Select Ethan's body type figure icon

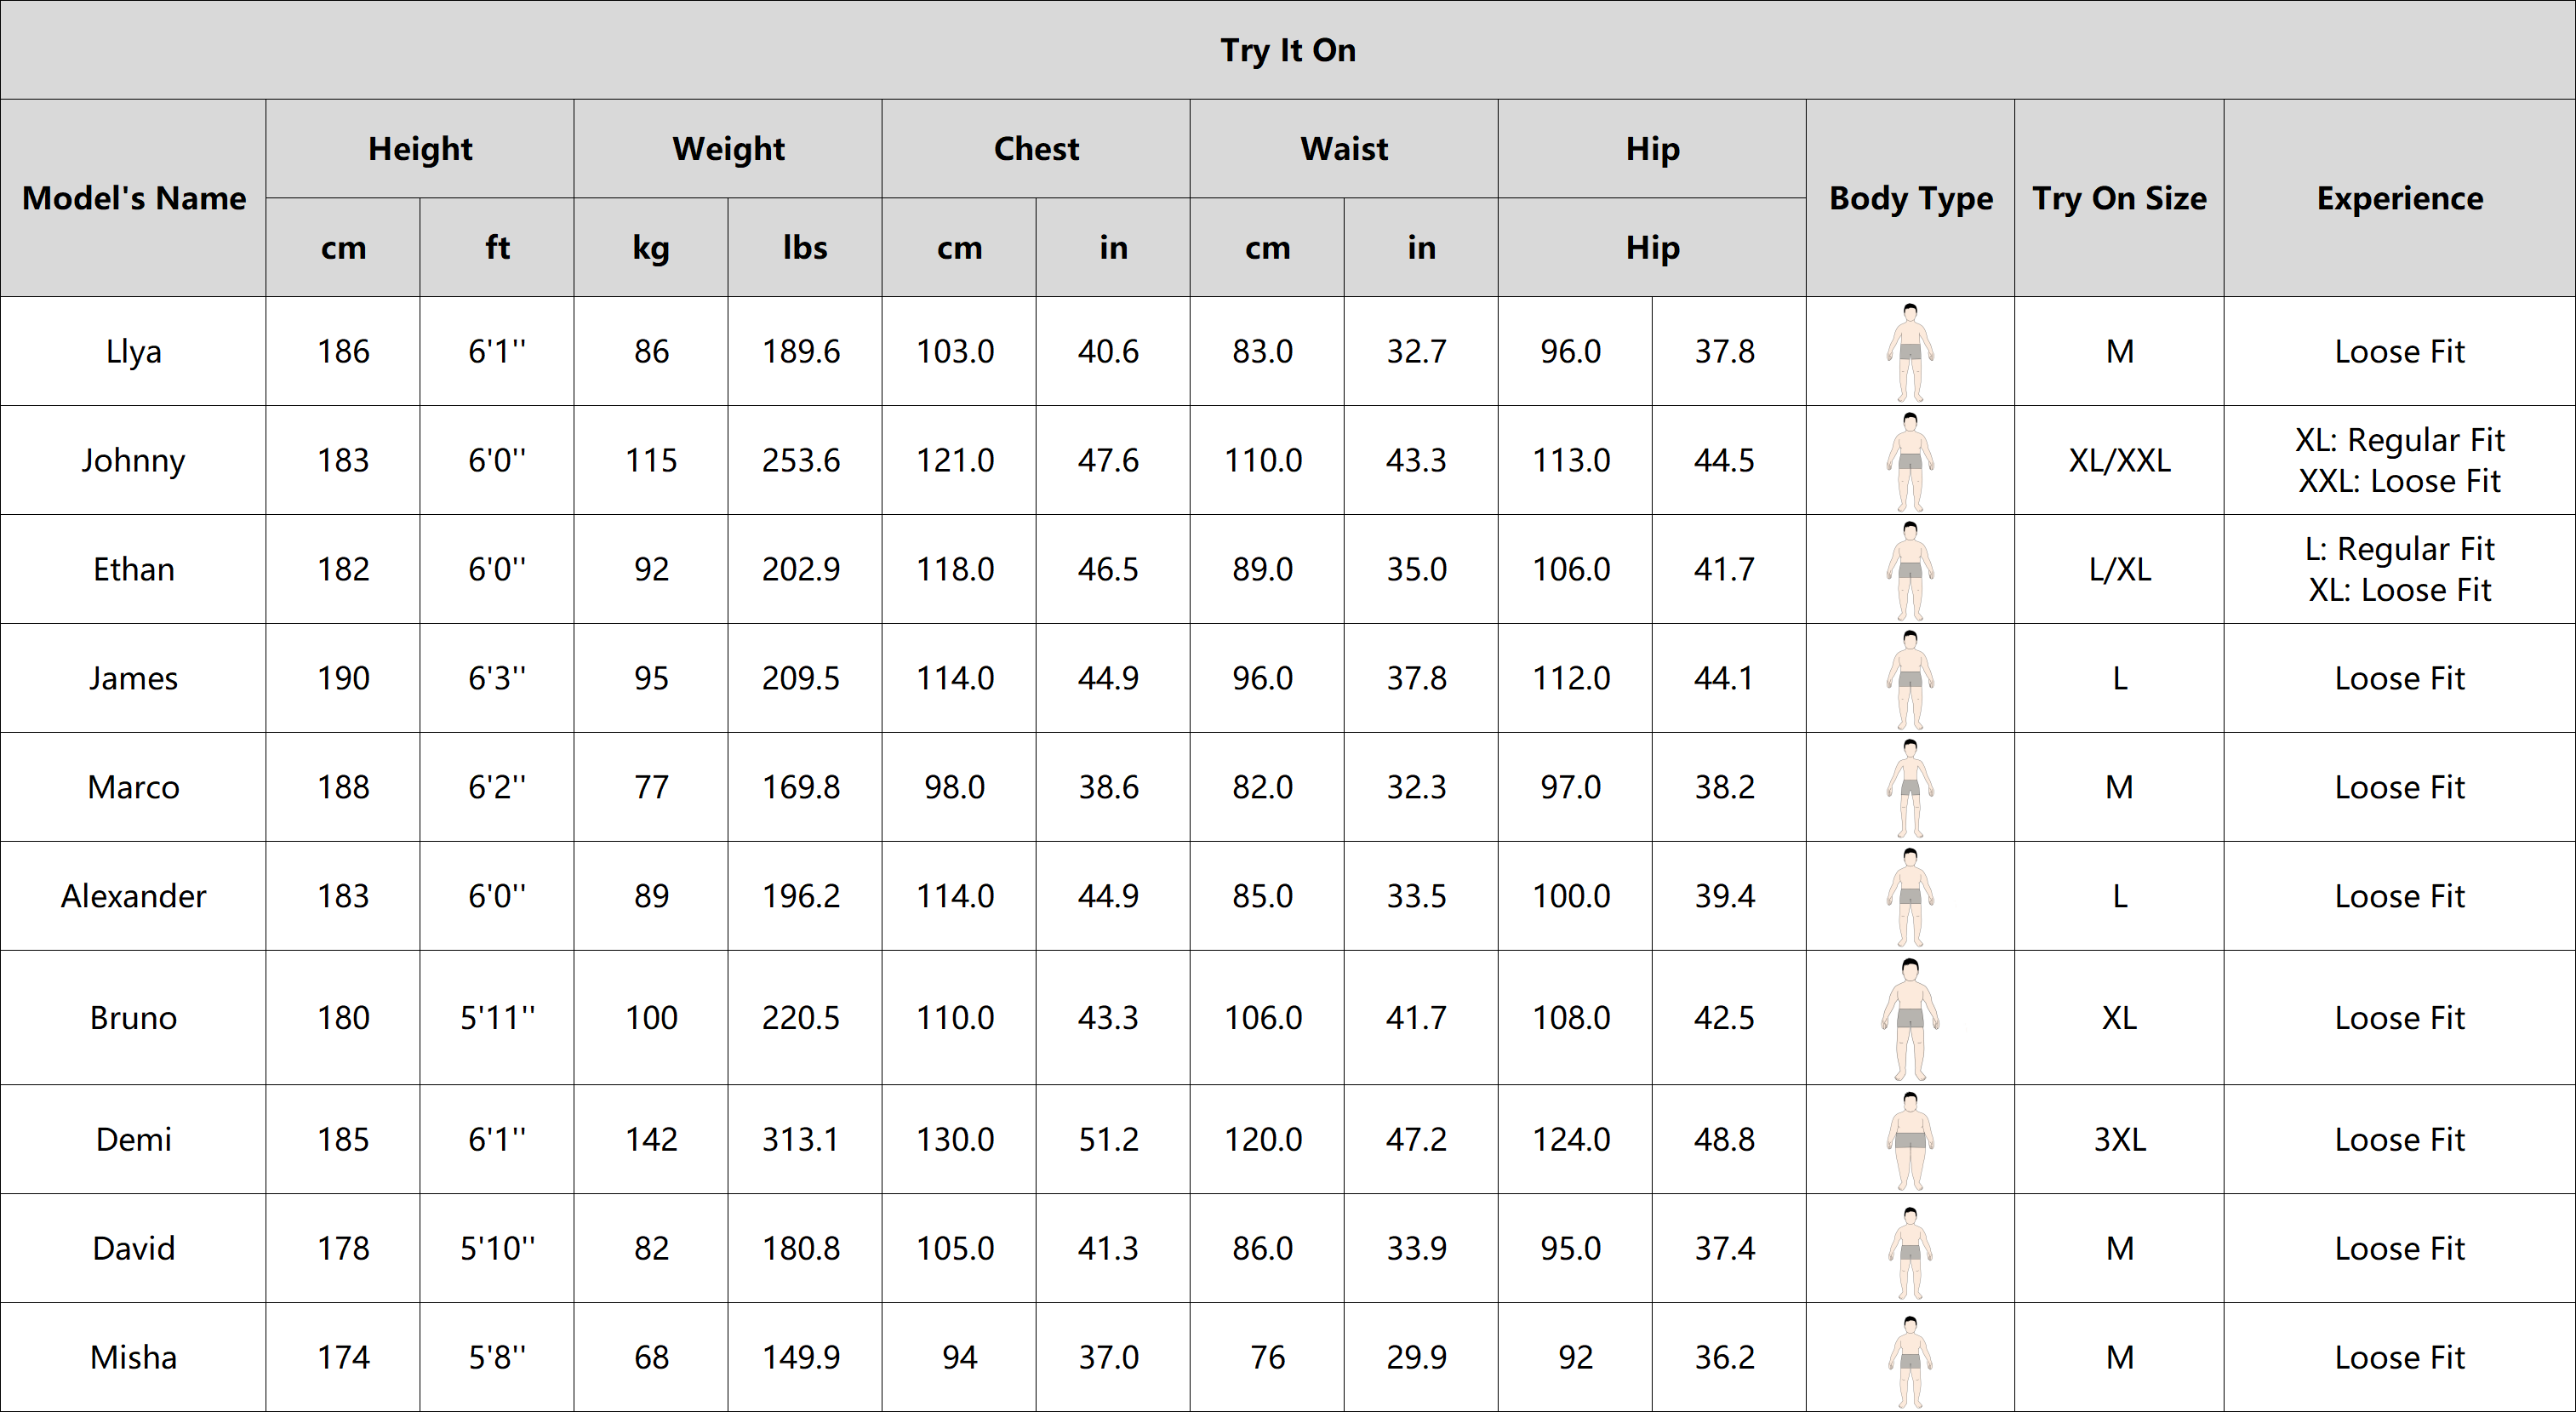[x=1910, y=570]
